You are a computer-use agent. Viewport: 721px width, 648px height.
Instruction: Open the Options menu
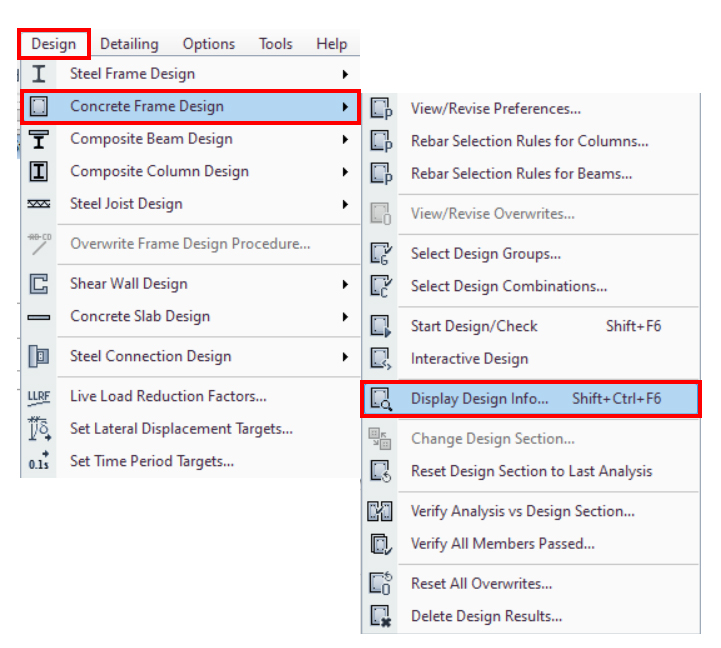[x=209, y=44]
